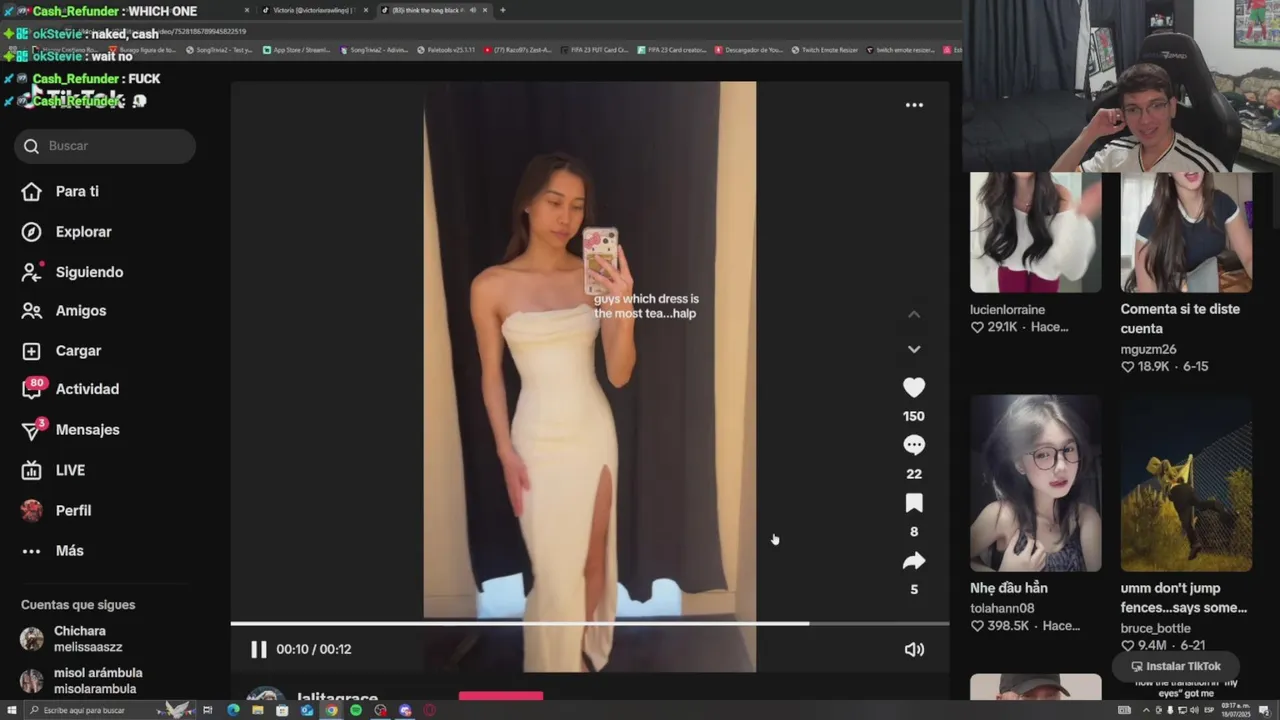The height and width of the screenshot is (720, 1280).
Task: Click the mguzm26 username
Action: 1148,350
